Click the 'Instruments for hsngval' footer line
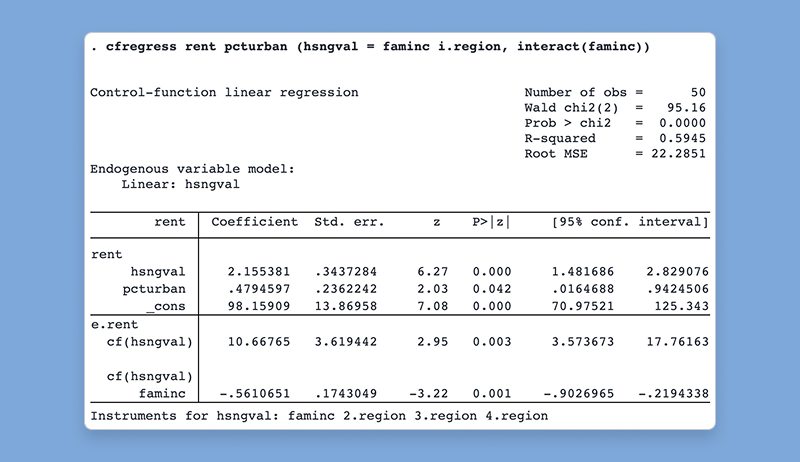Image resolution: width=800 pixels, height=462 pixels. [x=319, y=414]
